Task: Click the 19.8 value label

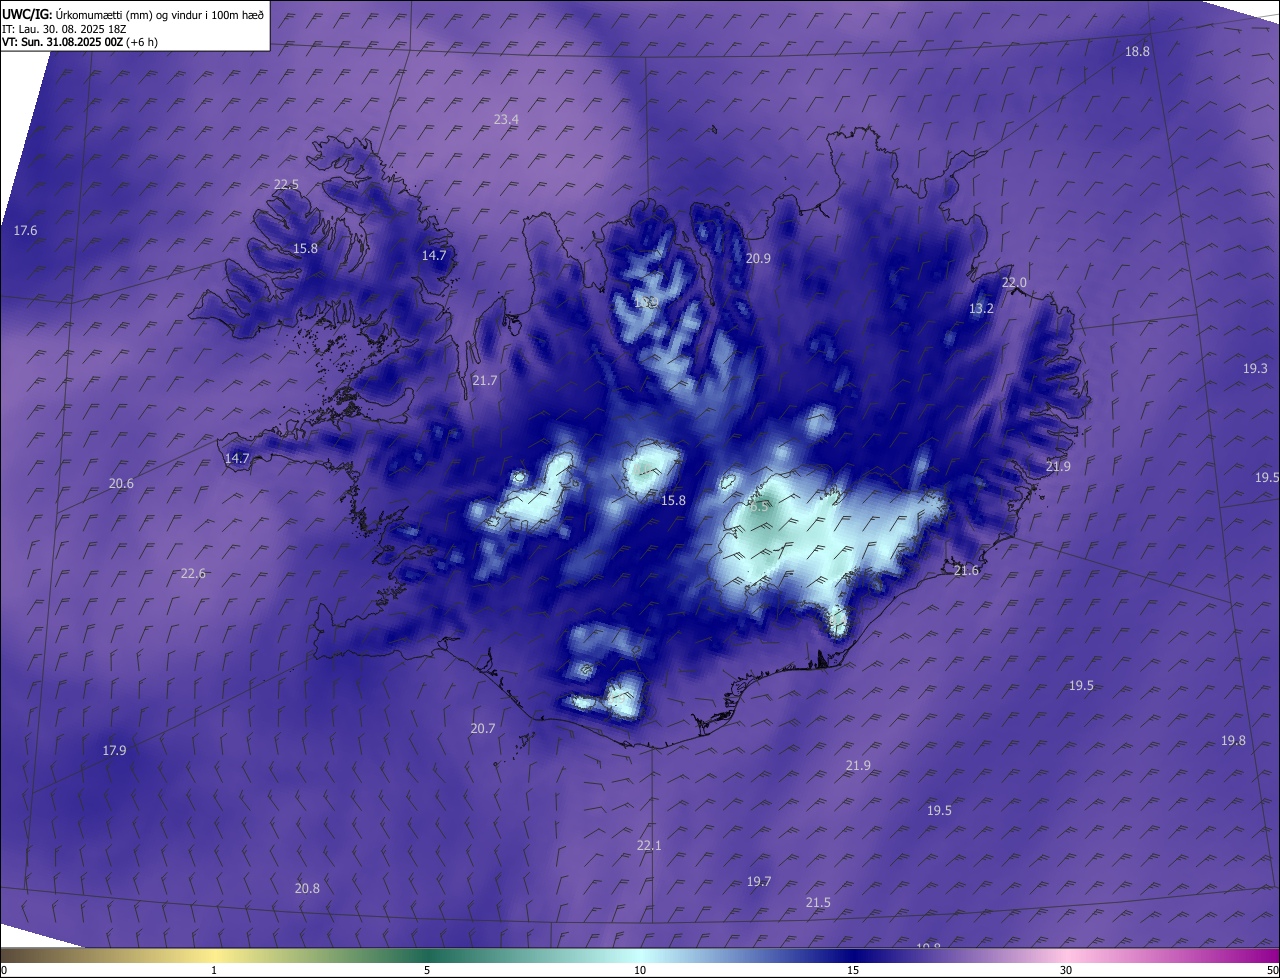Action: (1233, 741)
